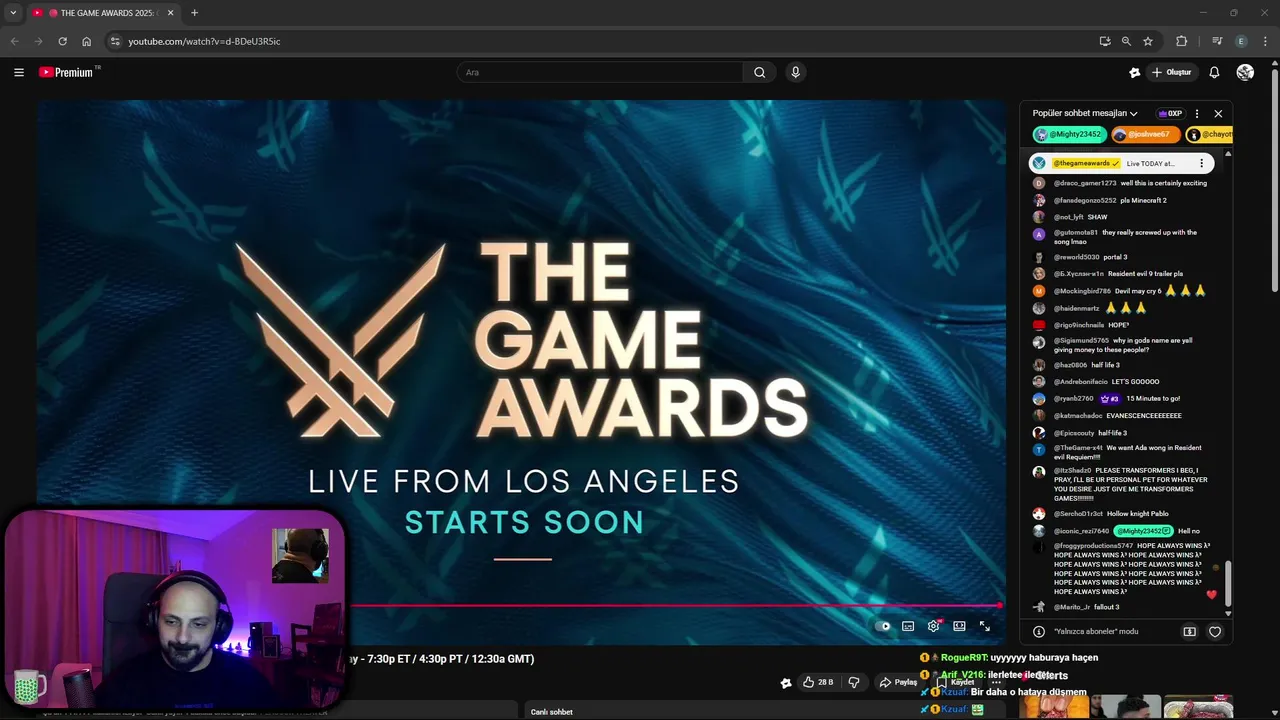Enter fullscreen on the video player

(x=985, y=626)
